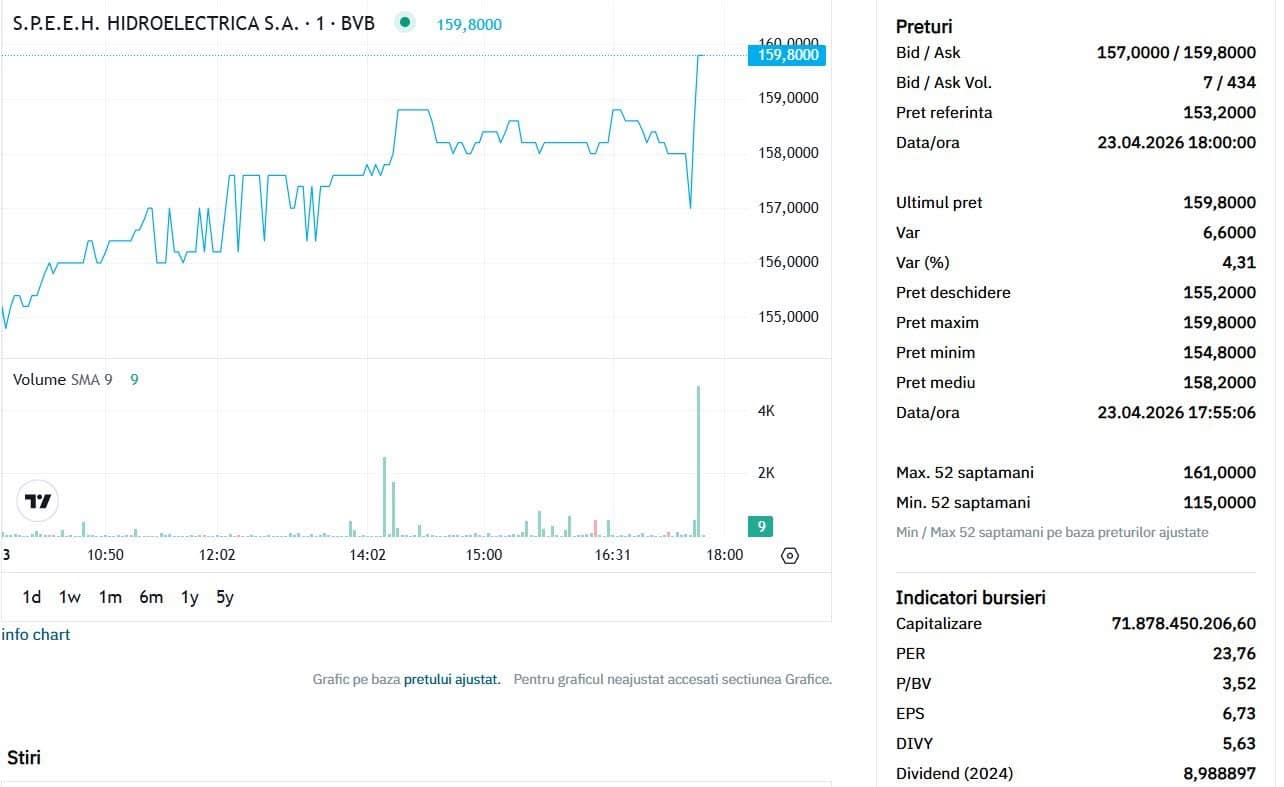Click the red volume bar near 16:31
The height and width of the screenshot is (787, 1284).
pyautogui.click(x=596, y=528)
